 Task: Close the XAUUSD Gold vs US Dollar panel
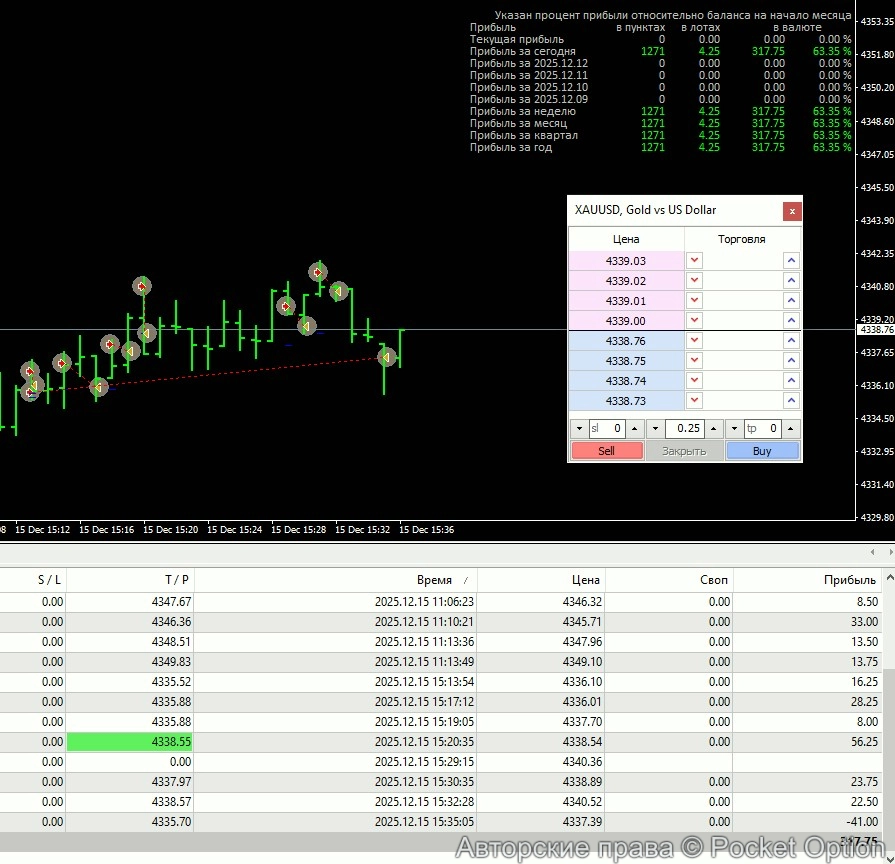791,211
